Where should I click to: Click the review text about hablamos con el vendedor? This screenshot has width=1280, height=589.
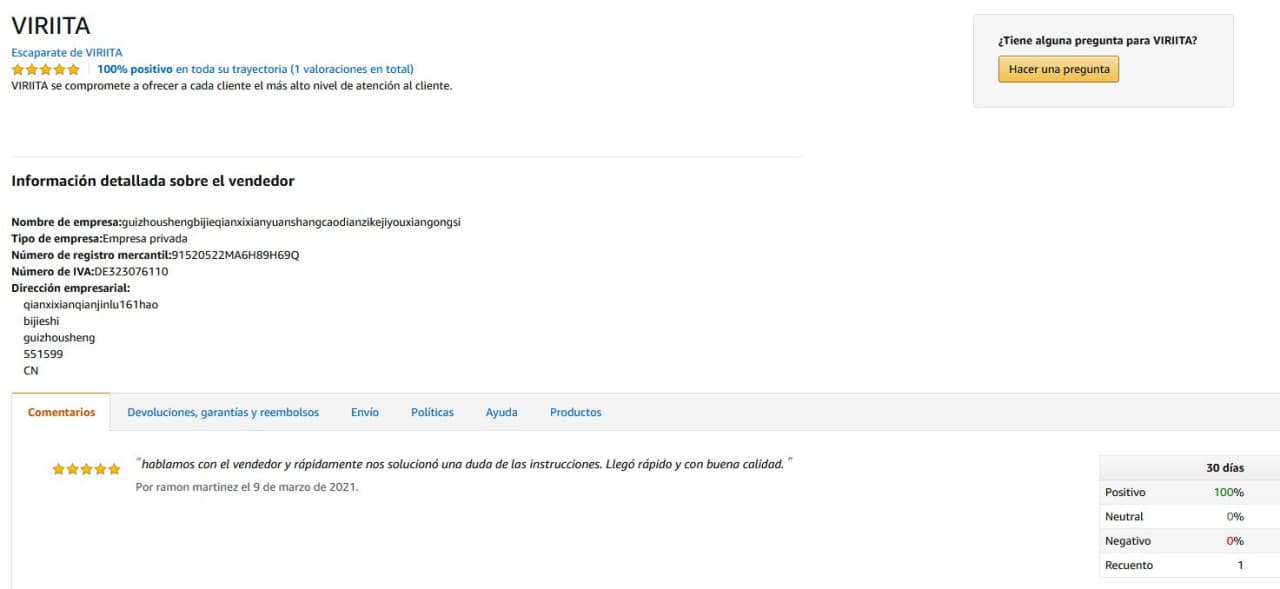pyautogui.click(x=464, y=464)
